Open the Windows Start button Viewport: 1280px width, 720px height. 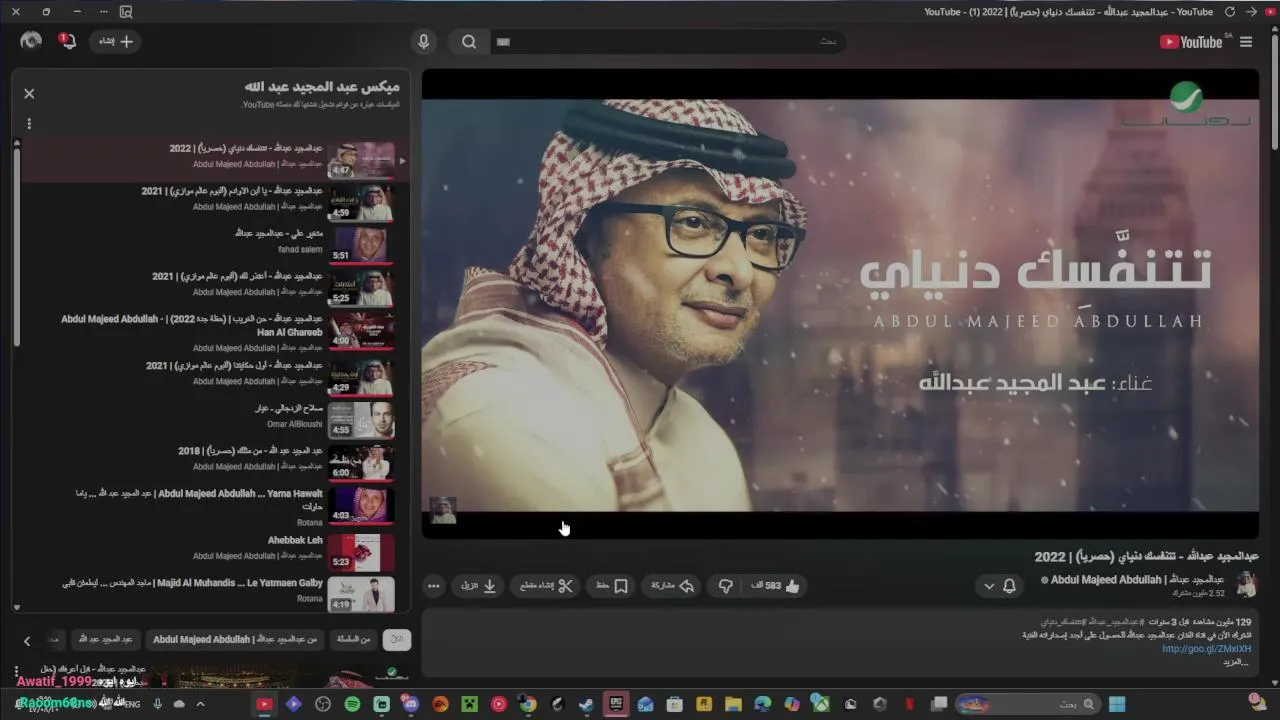(x=1117, y=704)
